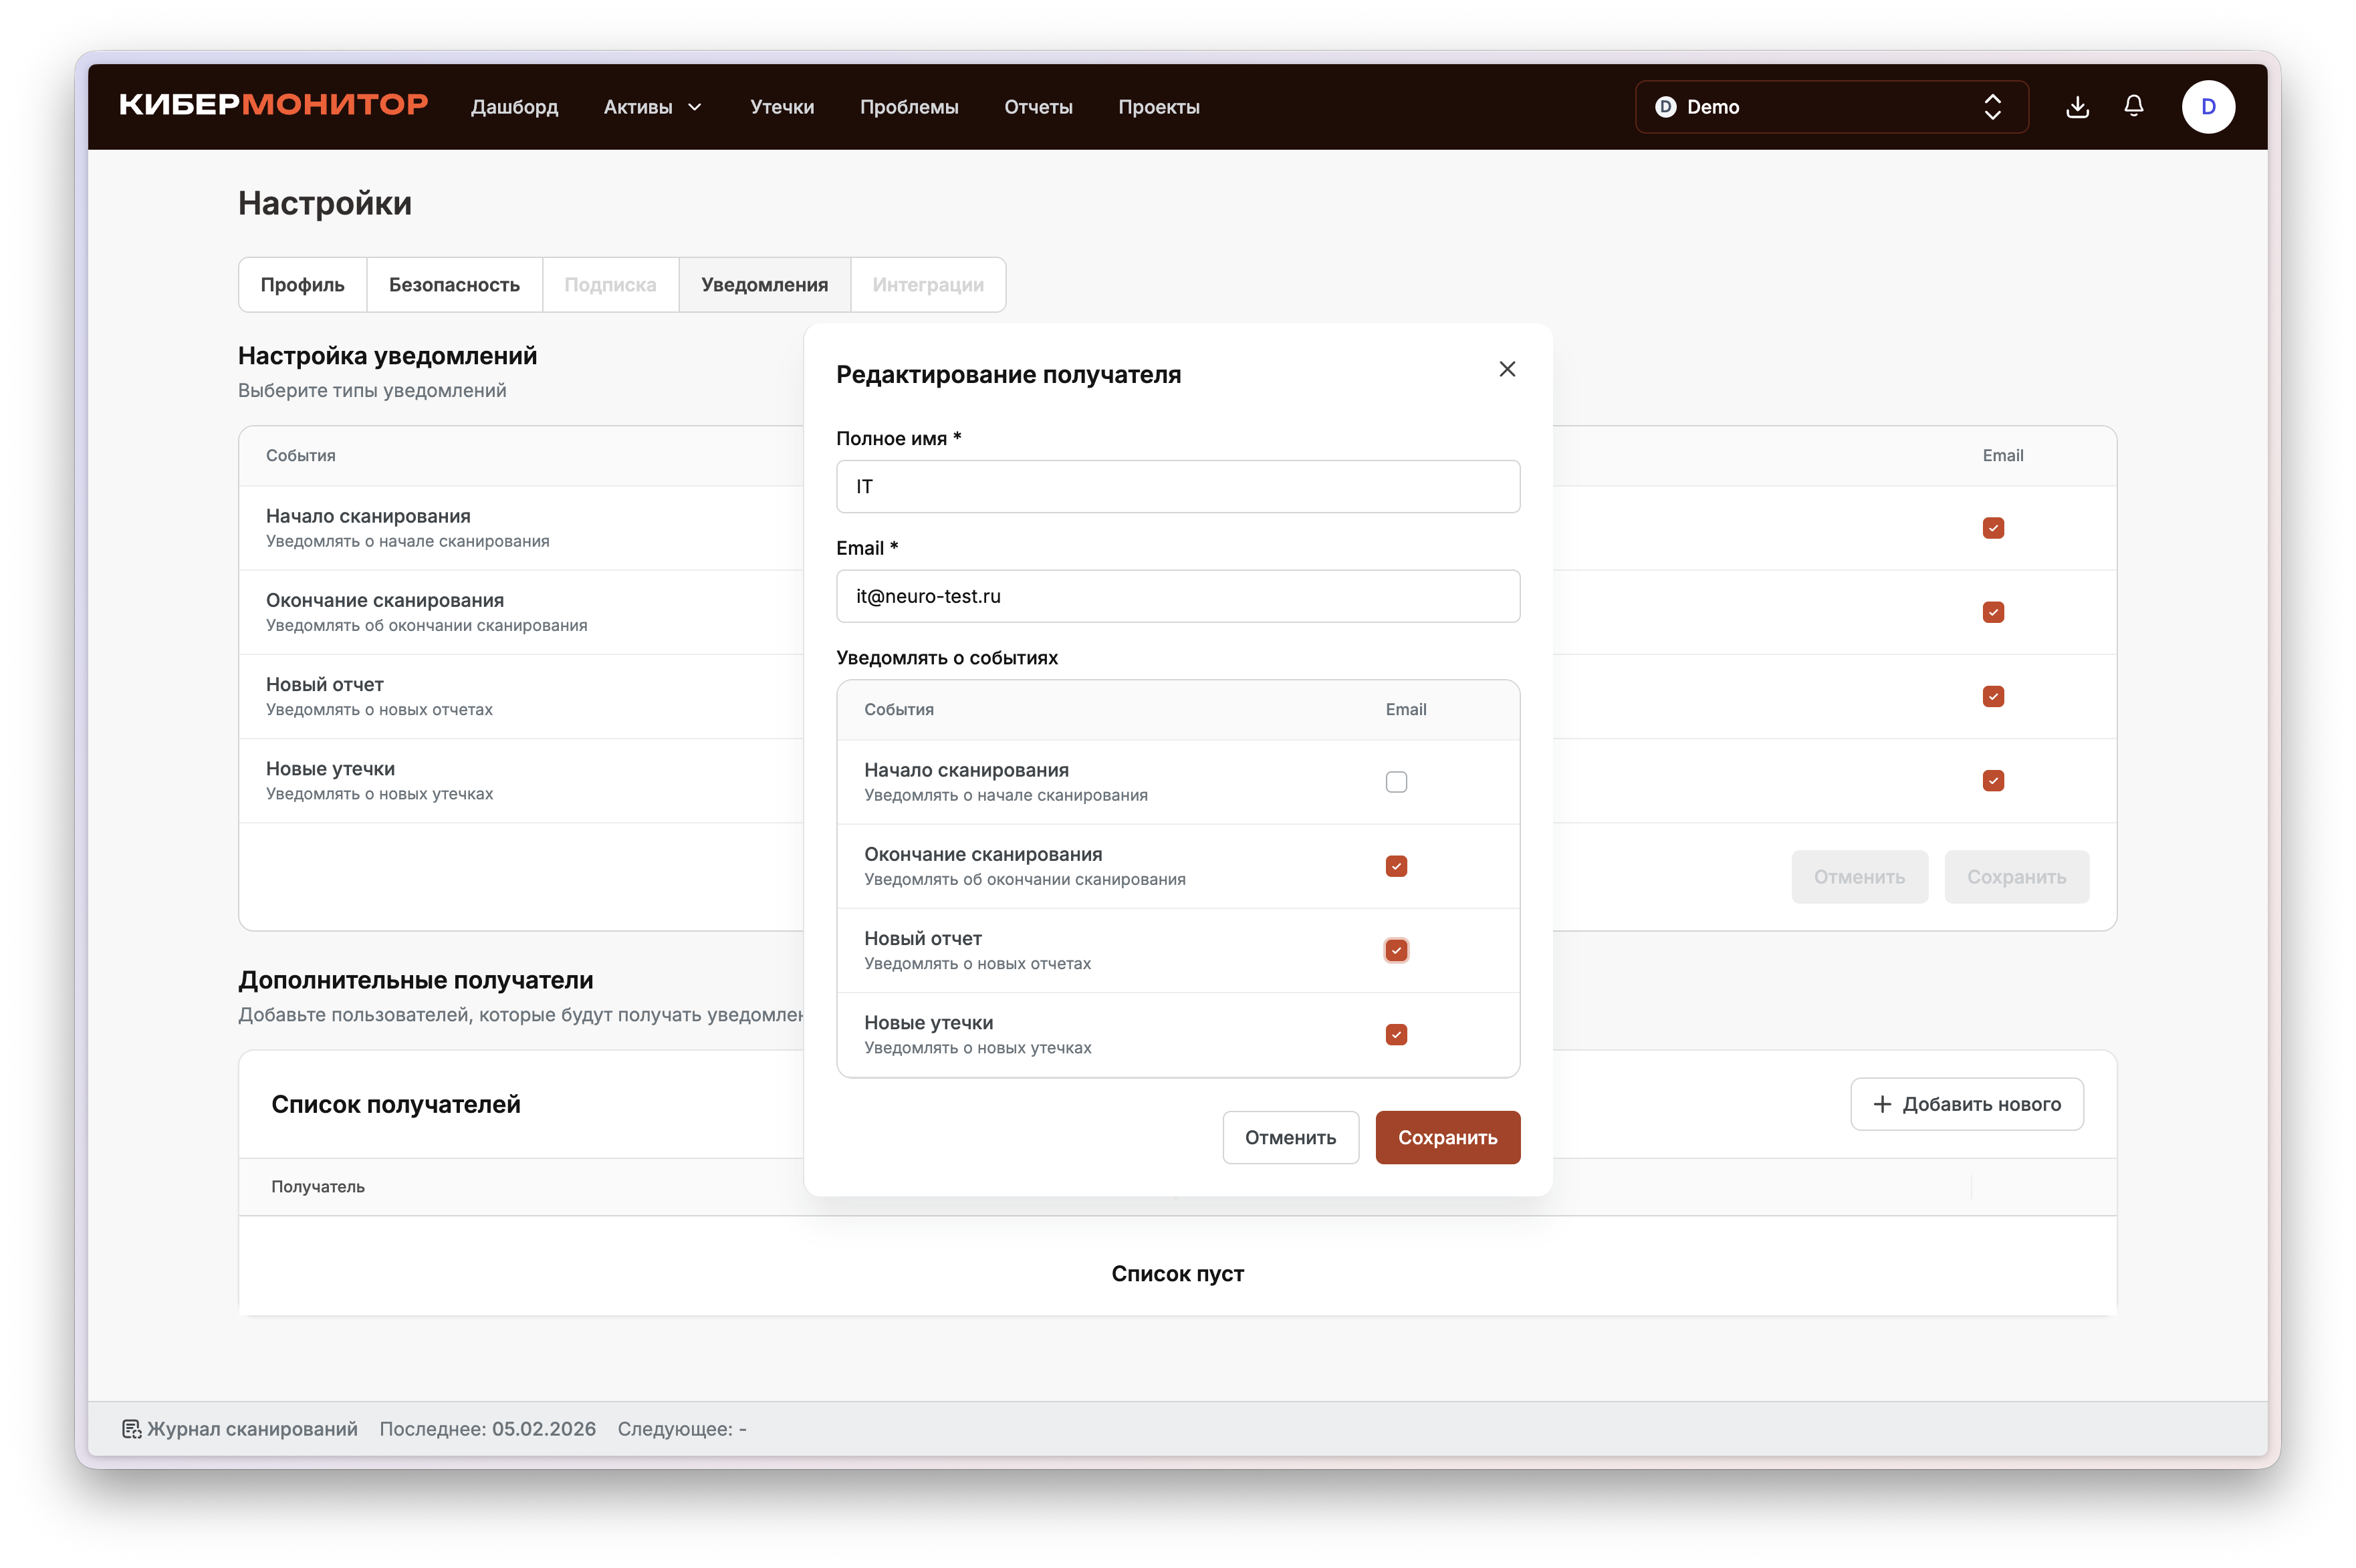Click the user avatar D icon
2356x1568 pixels.
[2208, 107]
